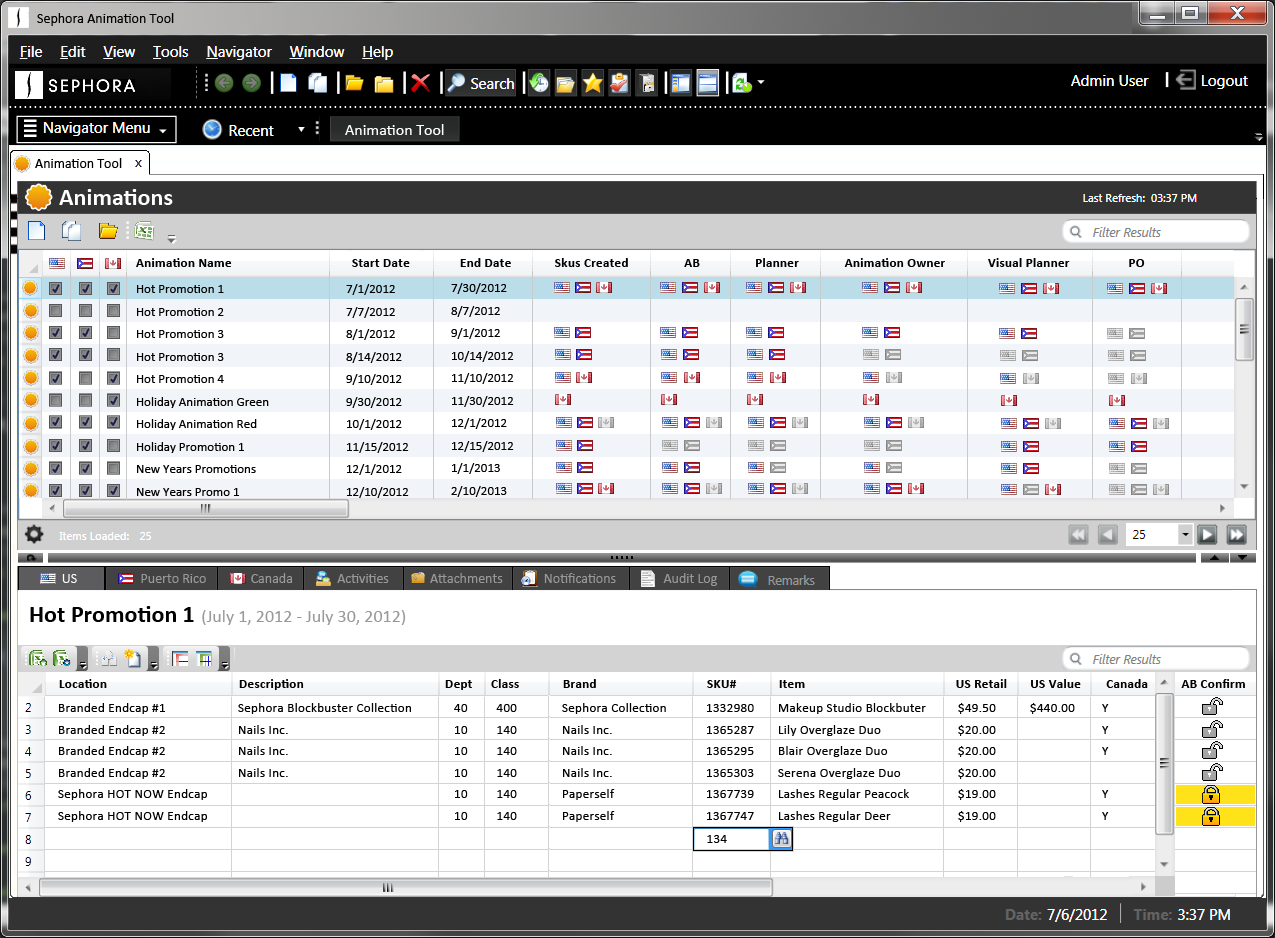Expand Animations toolbar overflow arrow
Screen dimensions: 1275x938
point(171,238)
